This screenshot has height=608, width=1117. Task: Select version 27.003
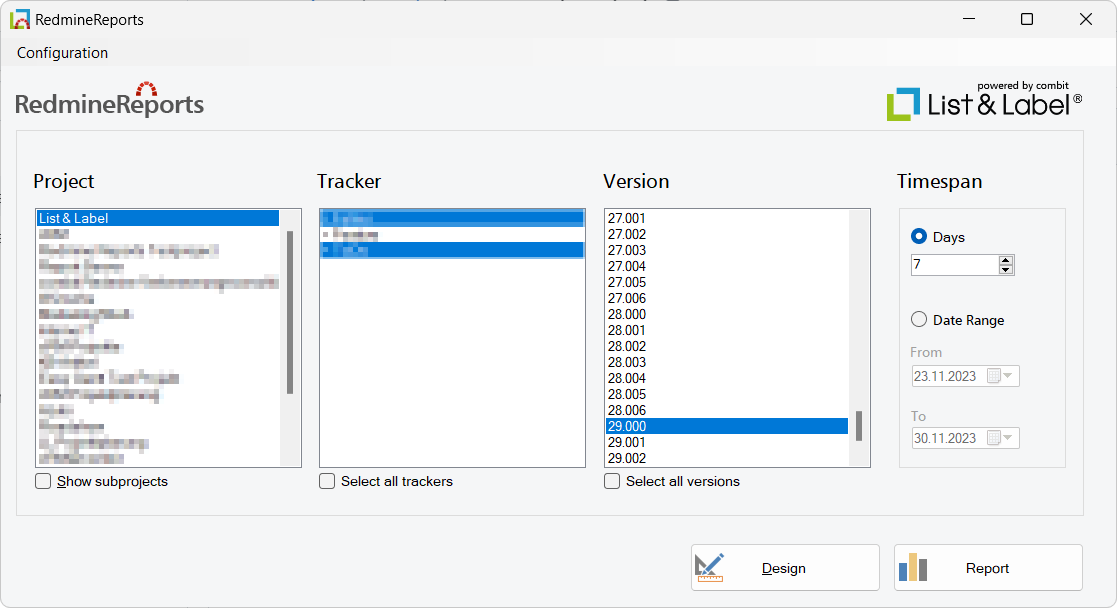pos(727,250)
